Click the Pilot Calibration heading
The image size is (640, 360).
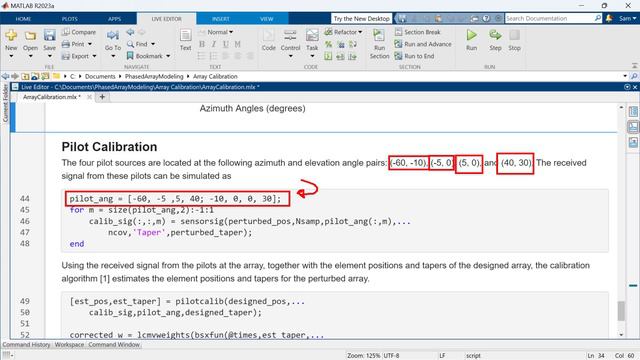coord(109,147)
